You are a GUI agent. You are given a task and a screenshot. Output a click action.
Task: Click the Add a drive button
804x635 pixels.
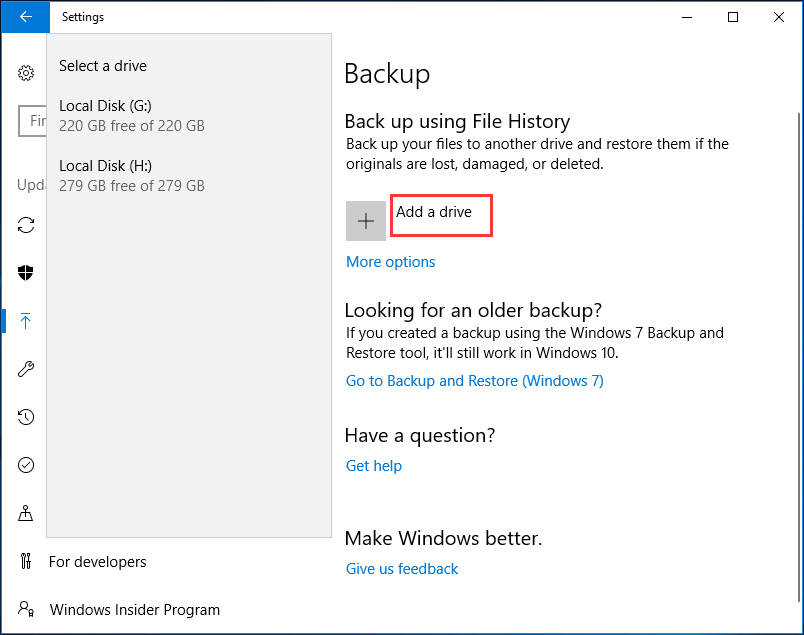pos(441,215)
